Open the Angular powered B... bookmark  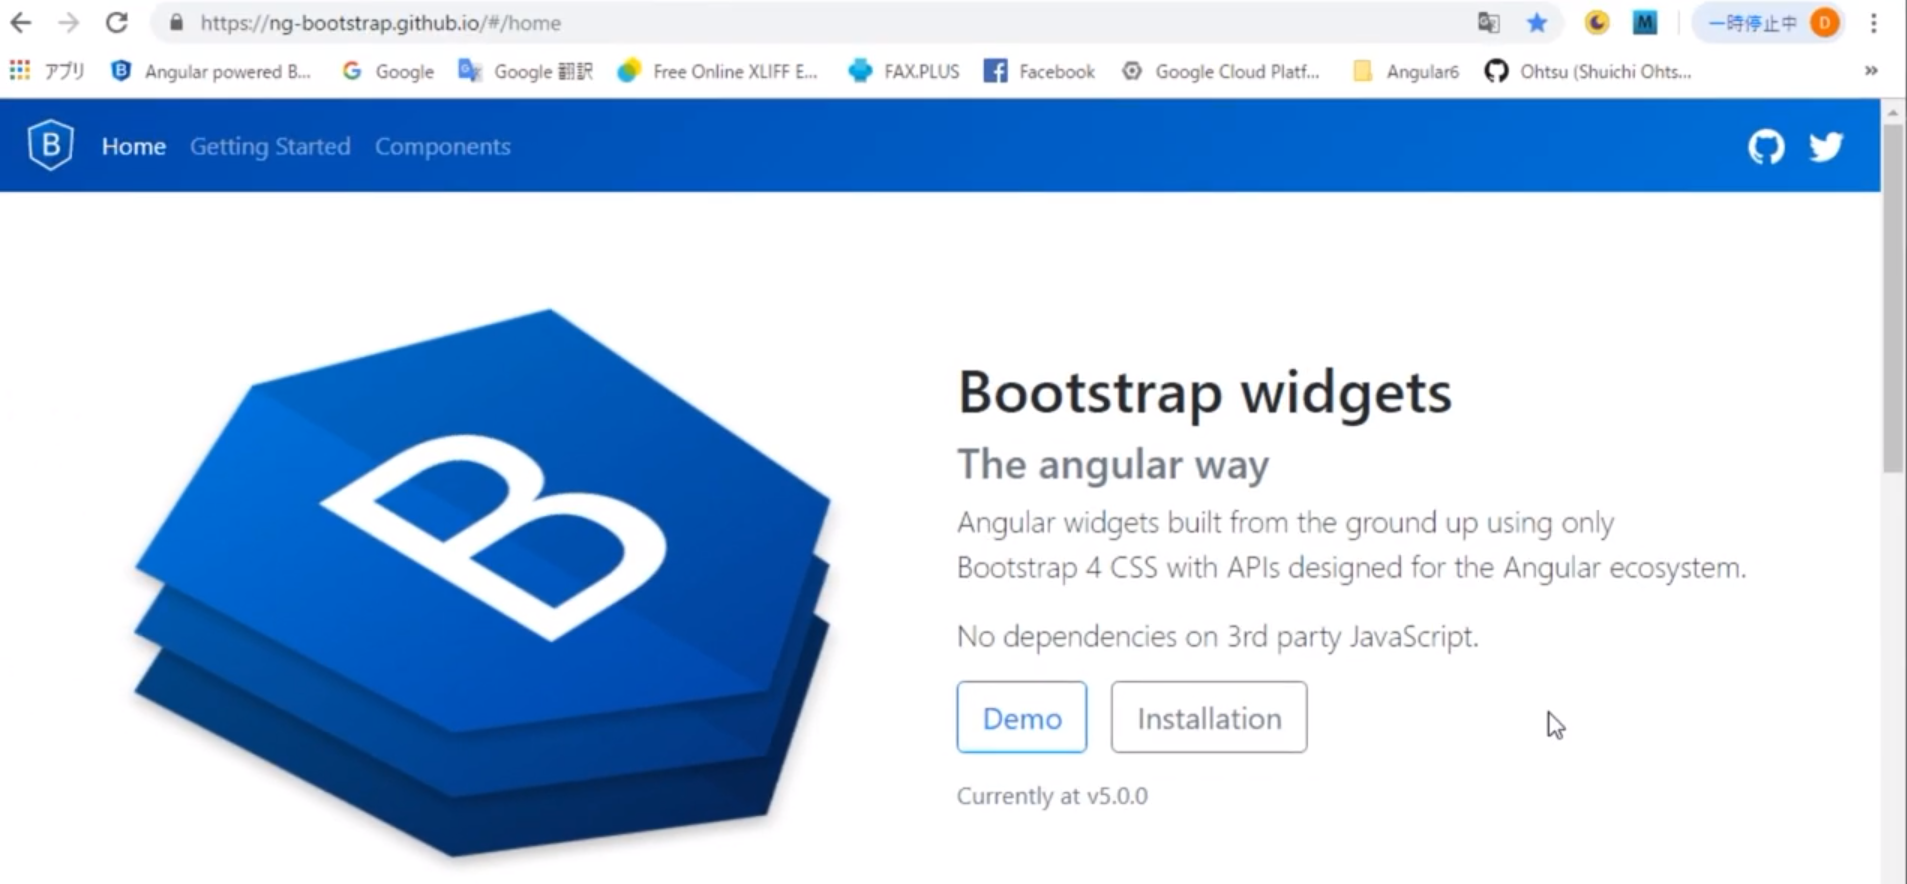coord(211,71)
